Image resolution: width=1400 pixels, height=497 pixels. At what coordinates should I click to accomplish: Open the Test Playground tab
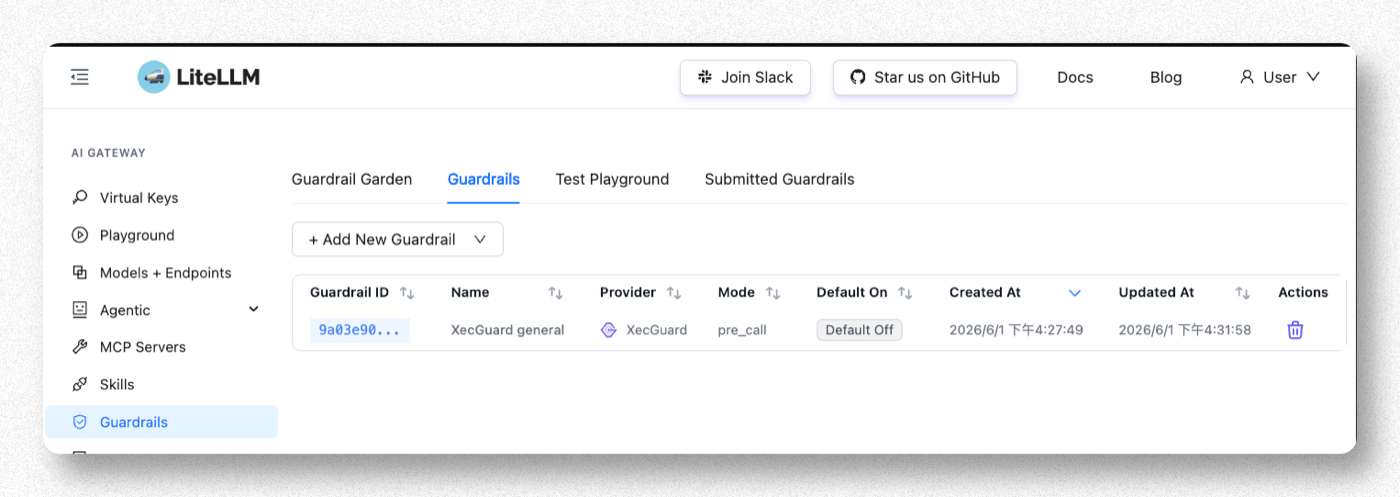tap(612, 180)
